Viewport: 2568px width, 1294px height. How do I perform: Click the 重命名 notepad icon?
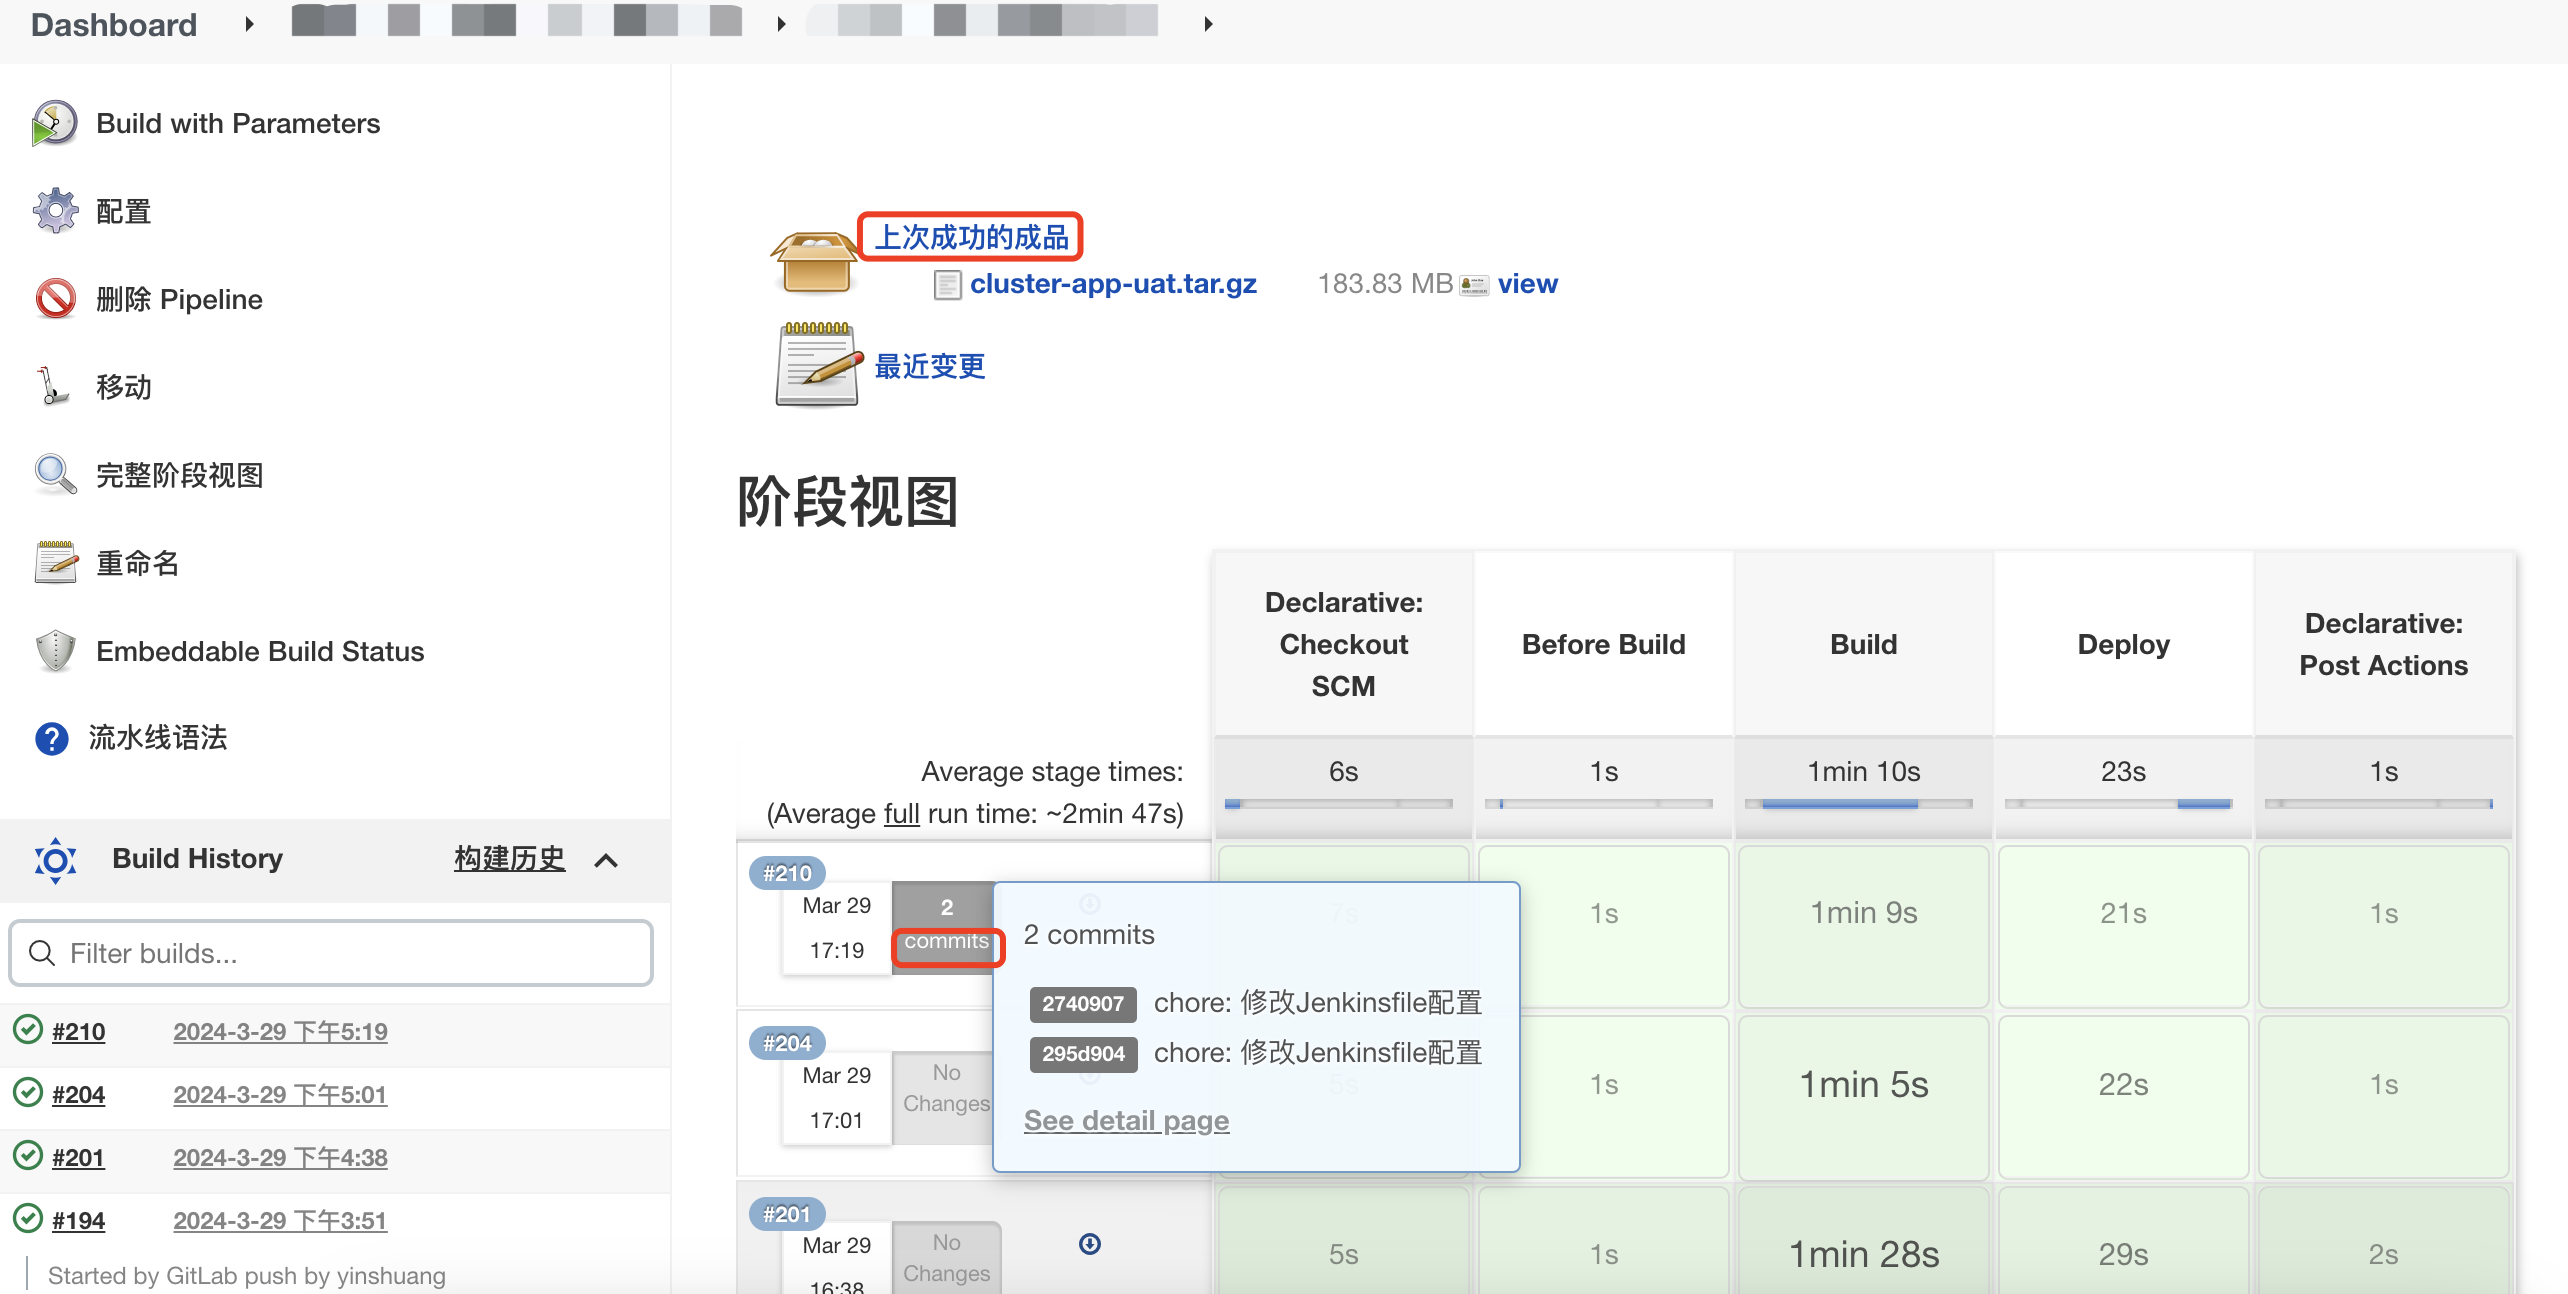pyautogui.click(x=56, y=562)
